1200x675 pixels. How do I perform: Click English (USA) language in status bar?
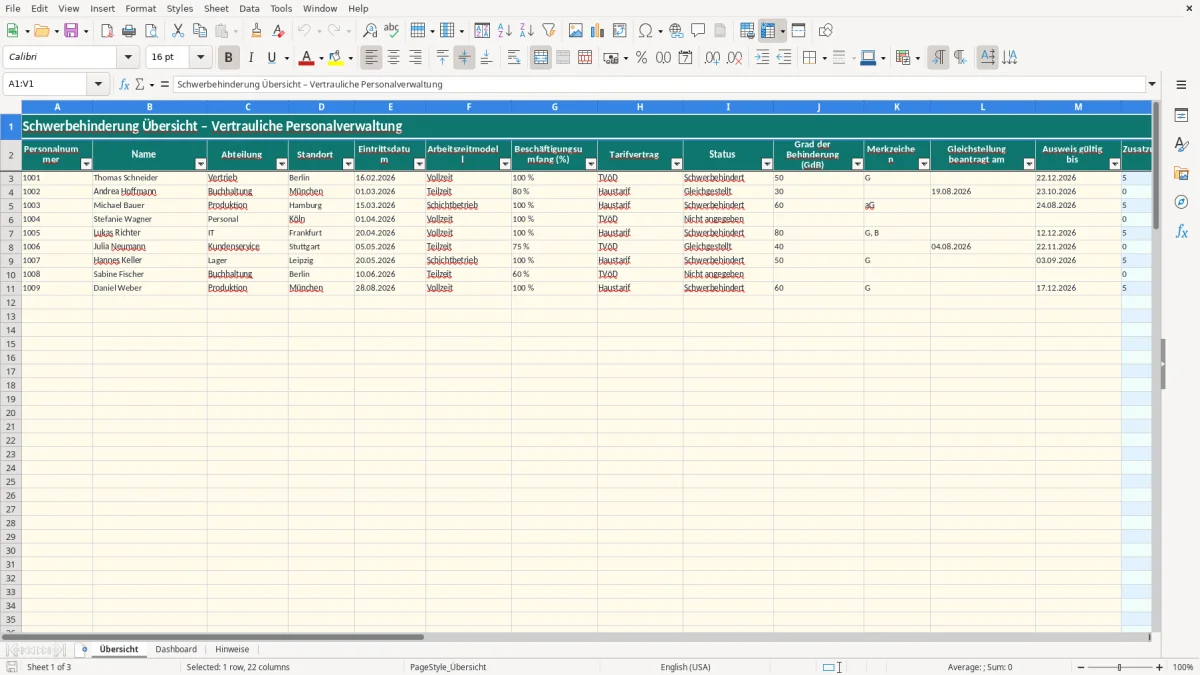coord(686,667)
